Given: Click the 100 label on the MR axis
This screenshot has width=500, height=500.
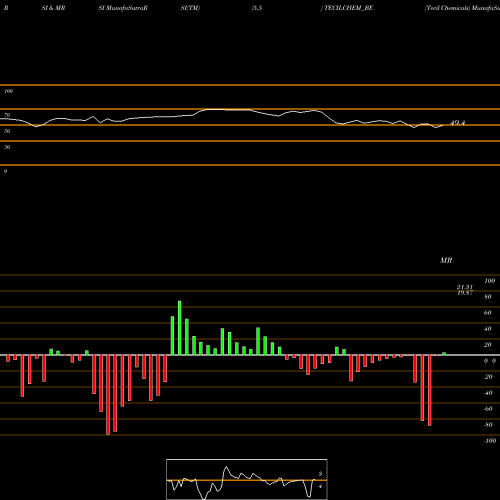Looking at the screenshot, I should coord(489,281).
